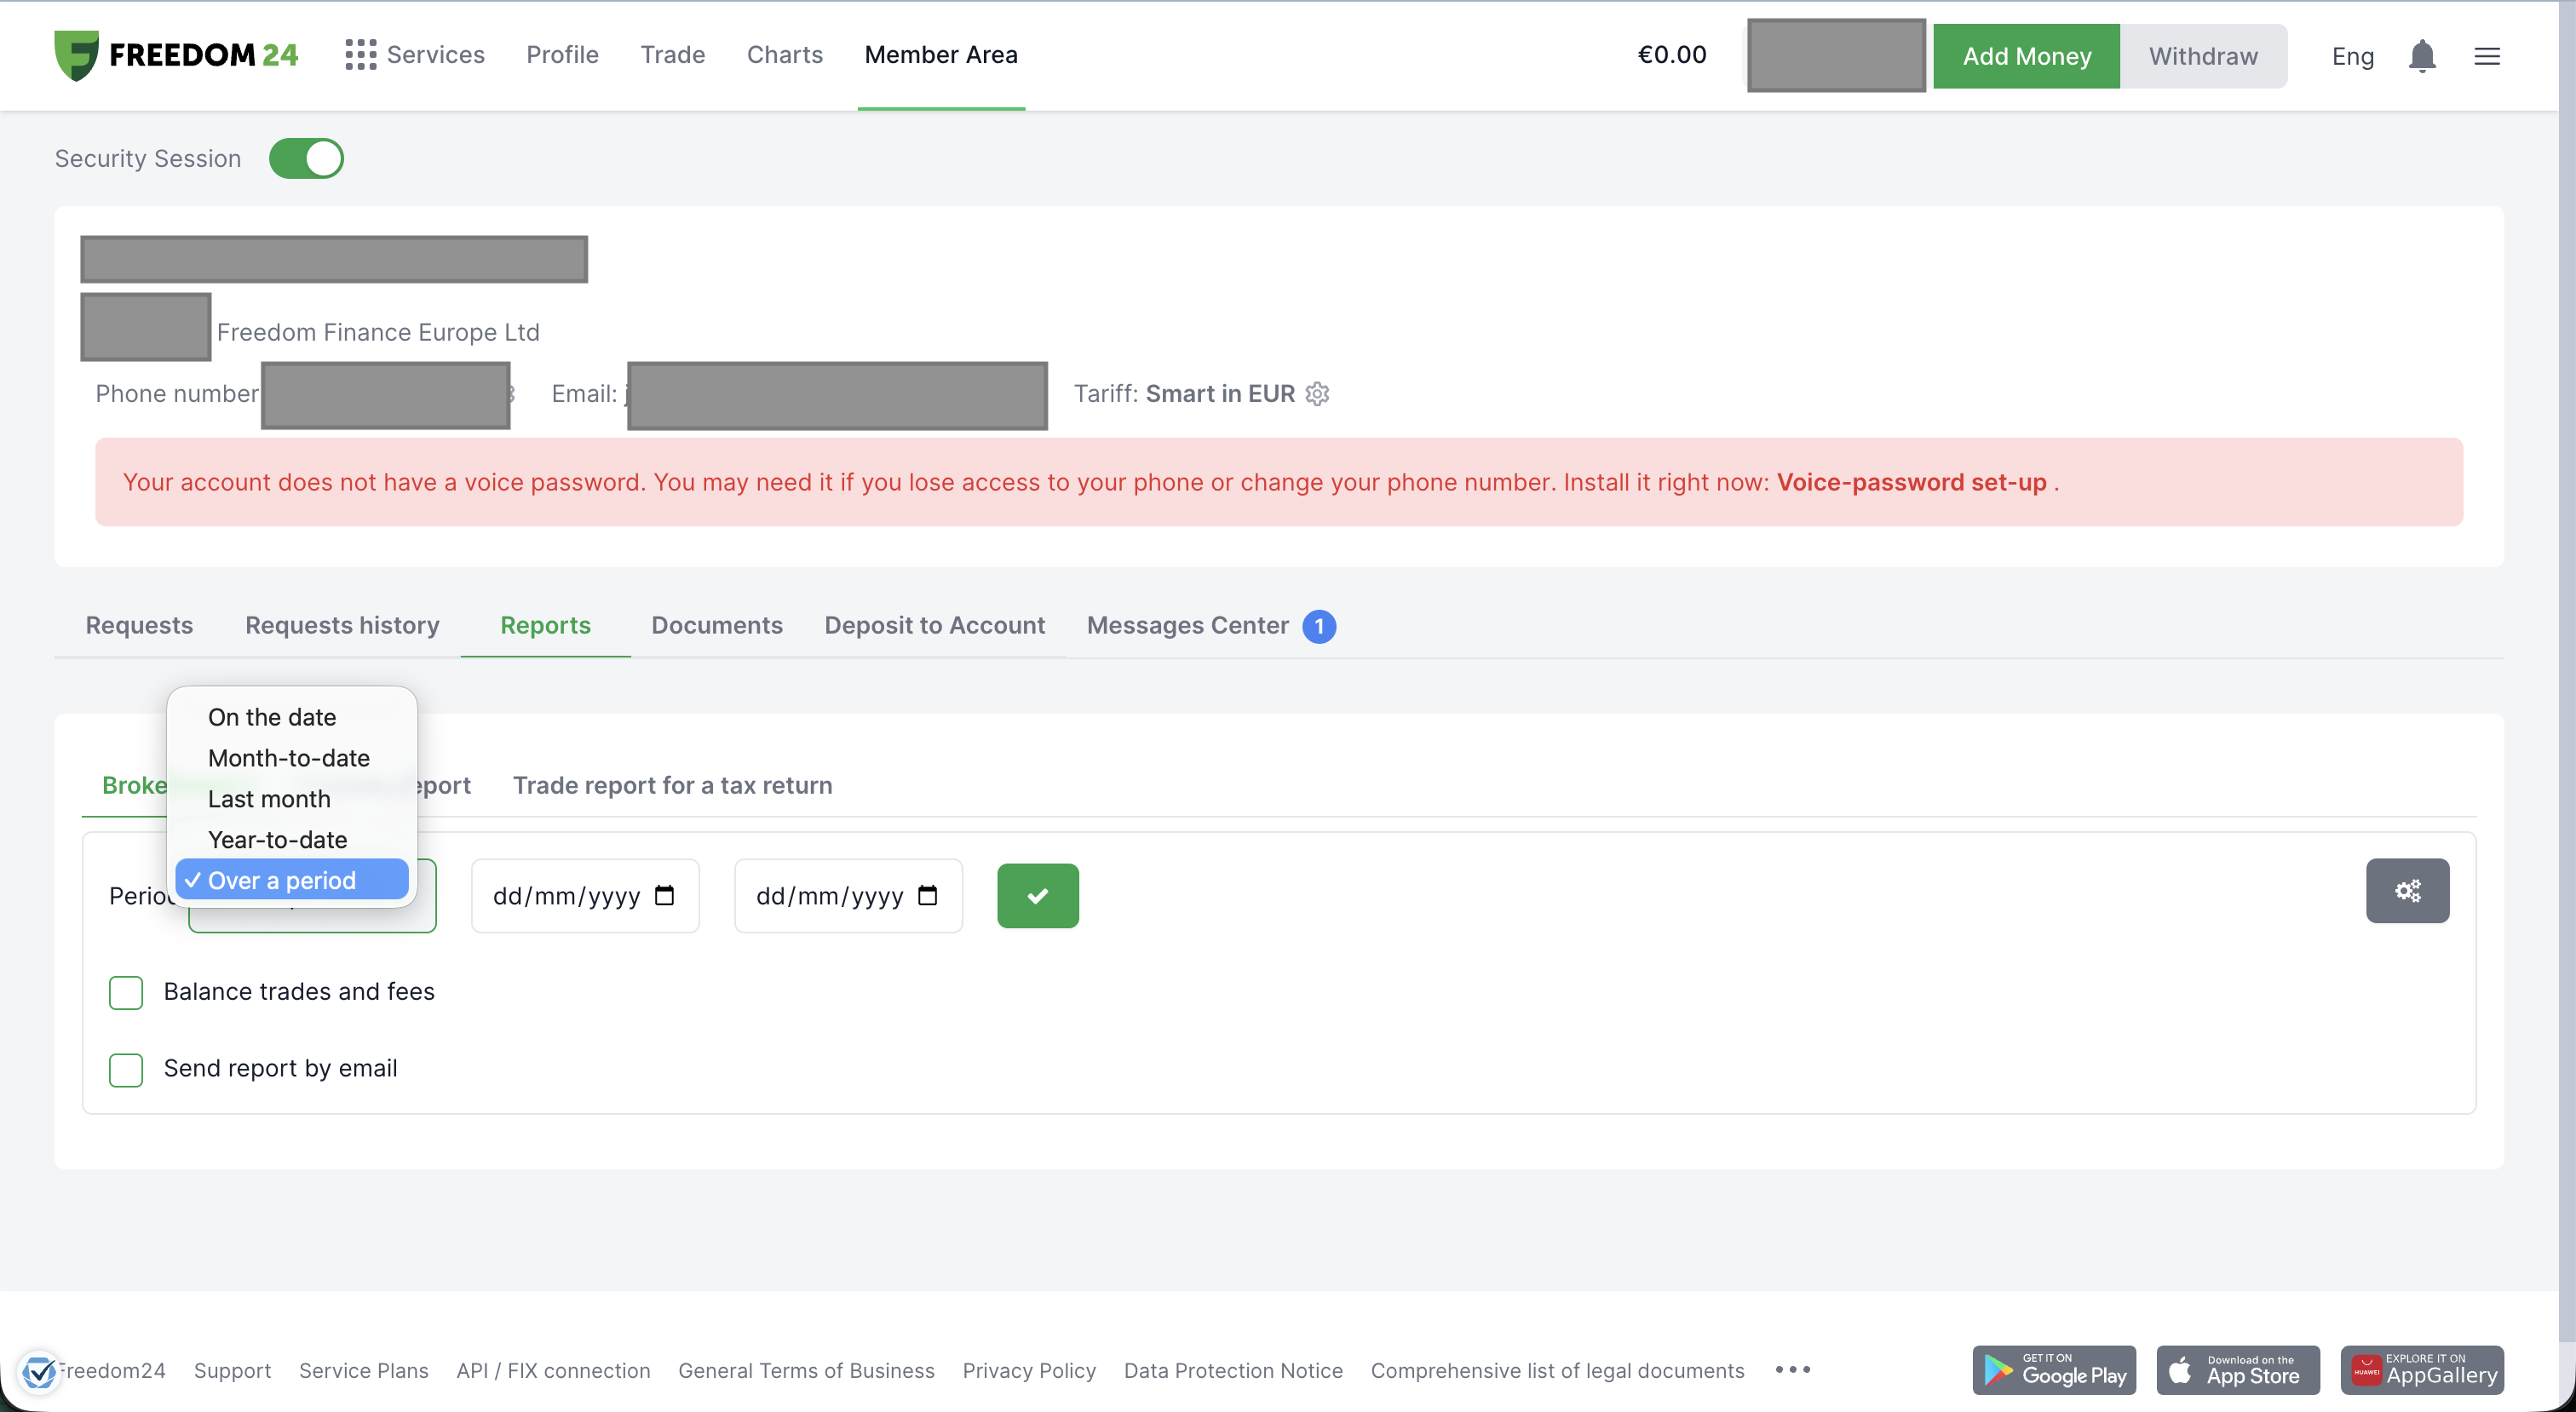Viewport: 2576px width, 1412px height.
Task: Check Send report by email
Action: point(126,1069)
